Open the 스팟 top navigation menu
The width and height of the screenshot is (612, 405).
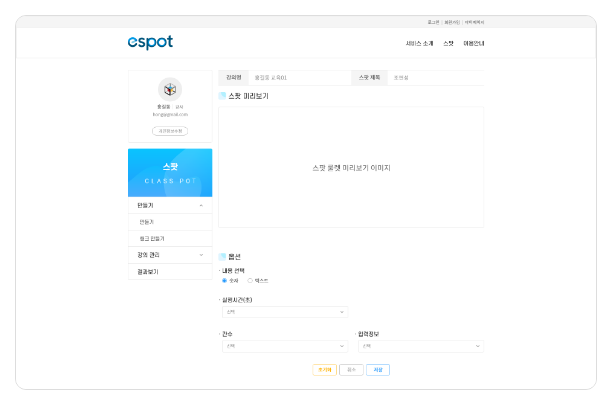[449, 44]
